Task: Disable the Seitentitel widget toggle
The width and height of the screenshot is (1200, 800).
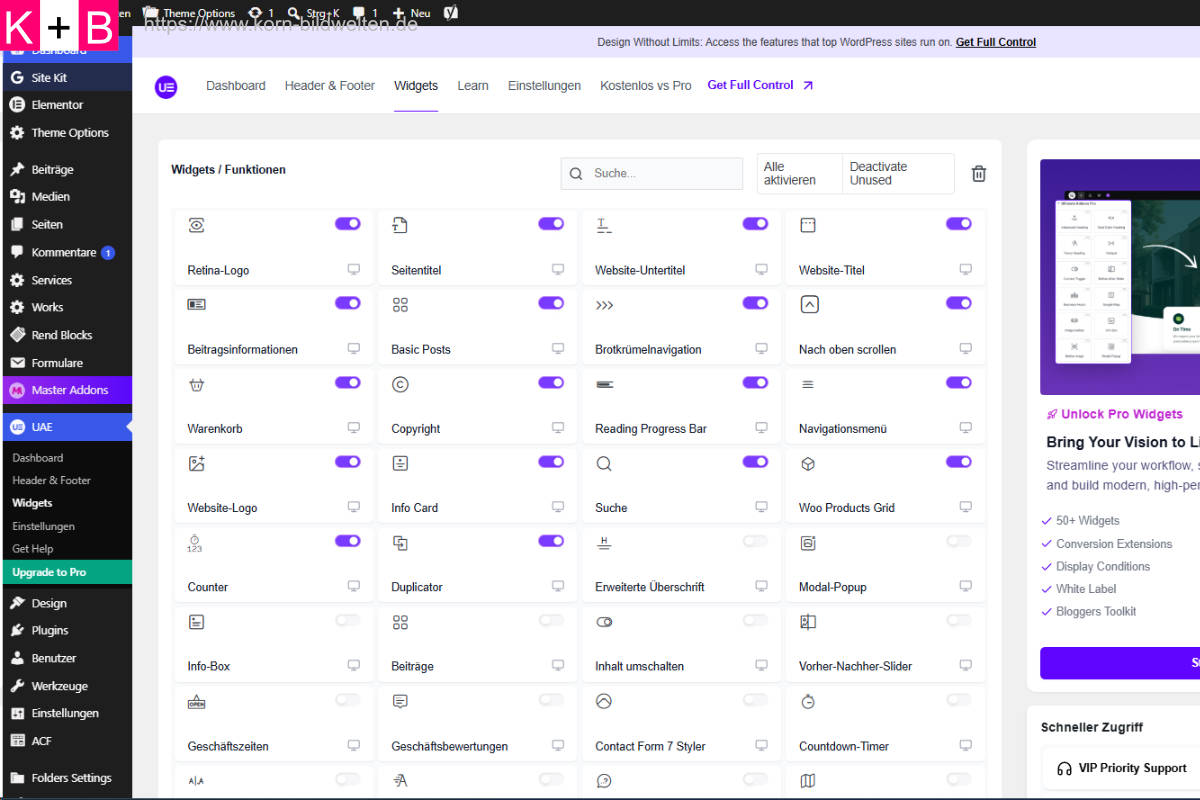Action: 551,224
